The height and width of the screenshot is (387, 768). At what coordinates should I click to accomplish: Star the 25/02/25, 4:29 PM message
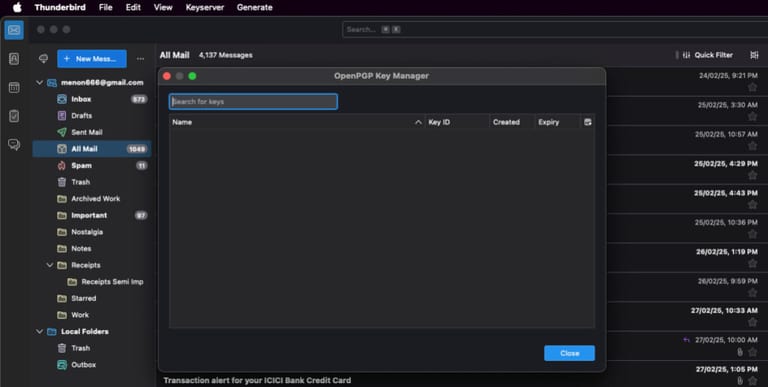point(752,175)
